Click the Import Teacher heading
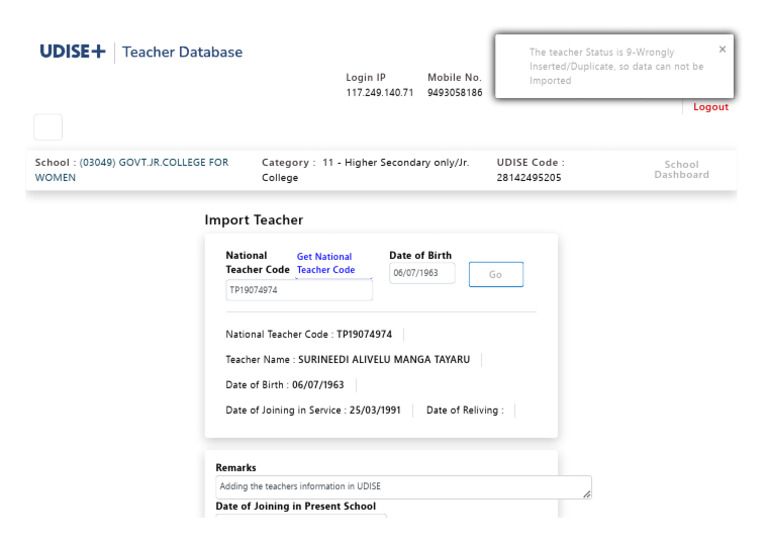 pos(254,220)
